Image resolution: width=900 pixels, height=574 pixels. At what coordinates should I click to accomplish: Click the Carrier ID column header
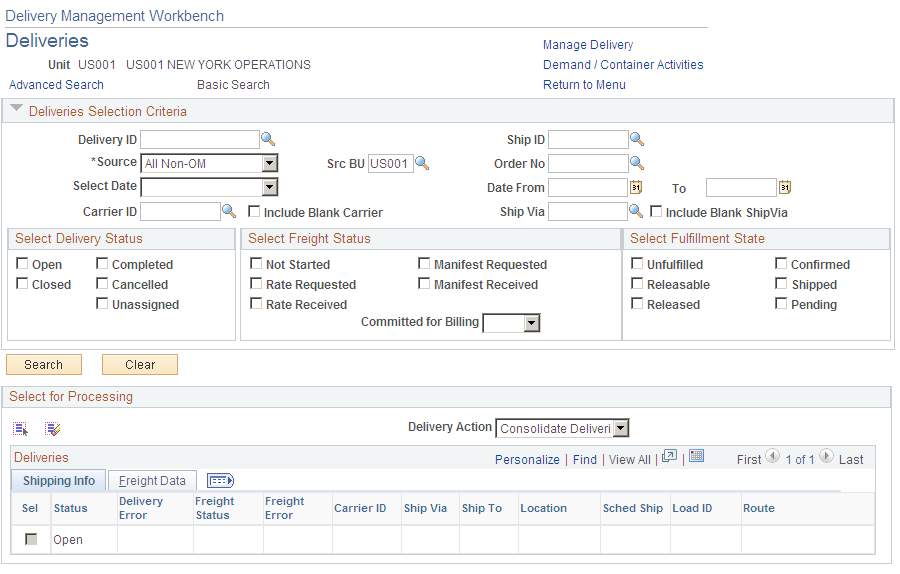[360, 508]
